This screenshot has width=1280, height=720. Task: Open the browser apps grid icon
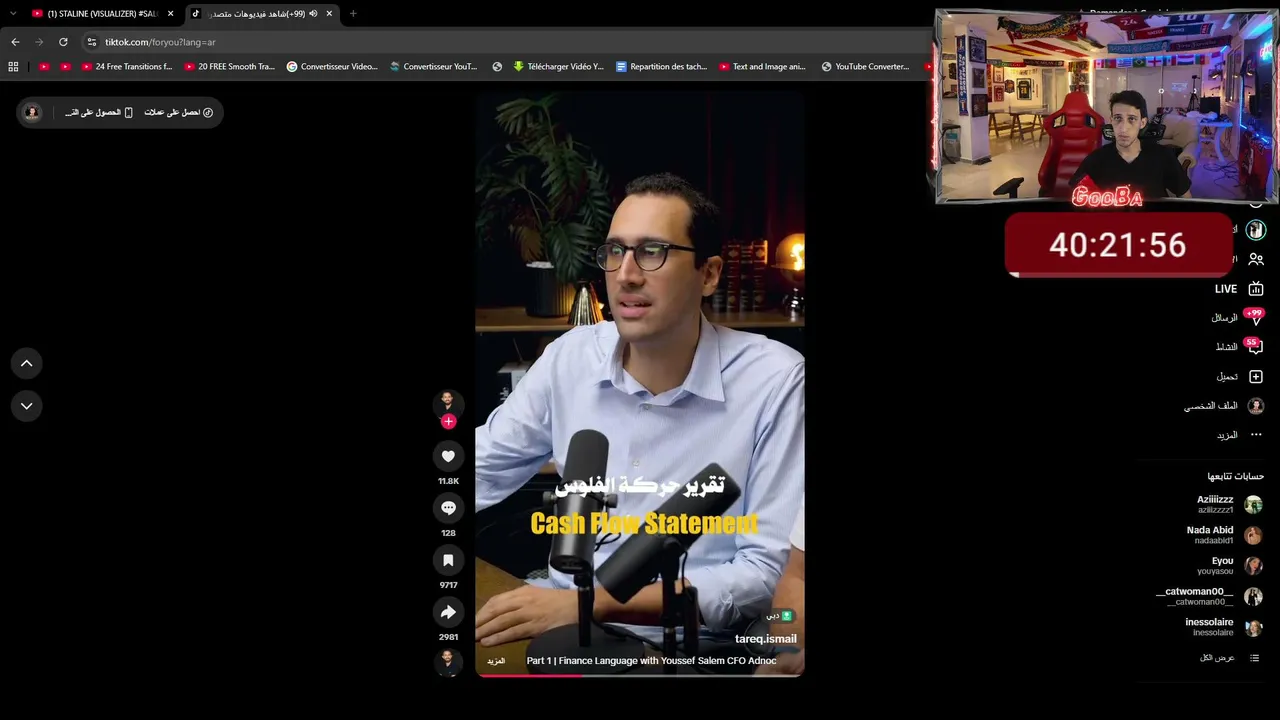(13, 67)
